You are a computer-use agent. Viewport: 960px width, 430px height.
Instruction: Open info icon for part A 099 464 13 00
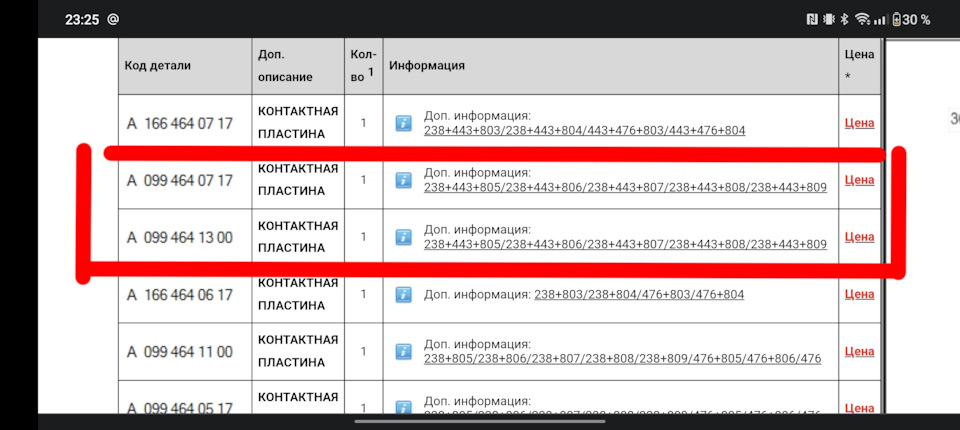coord(403,237)
